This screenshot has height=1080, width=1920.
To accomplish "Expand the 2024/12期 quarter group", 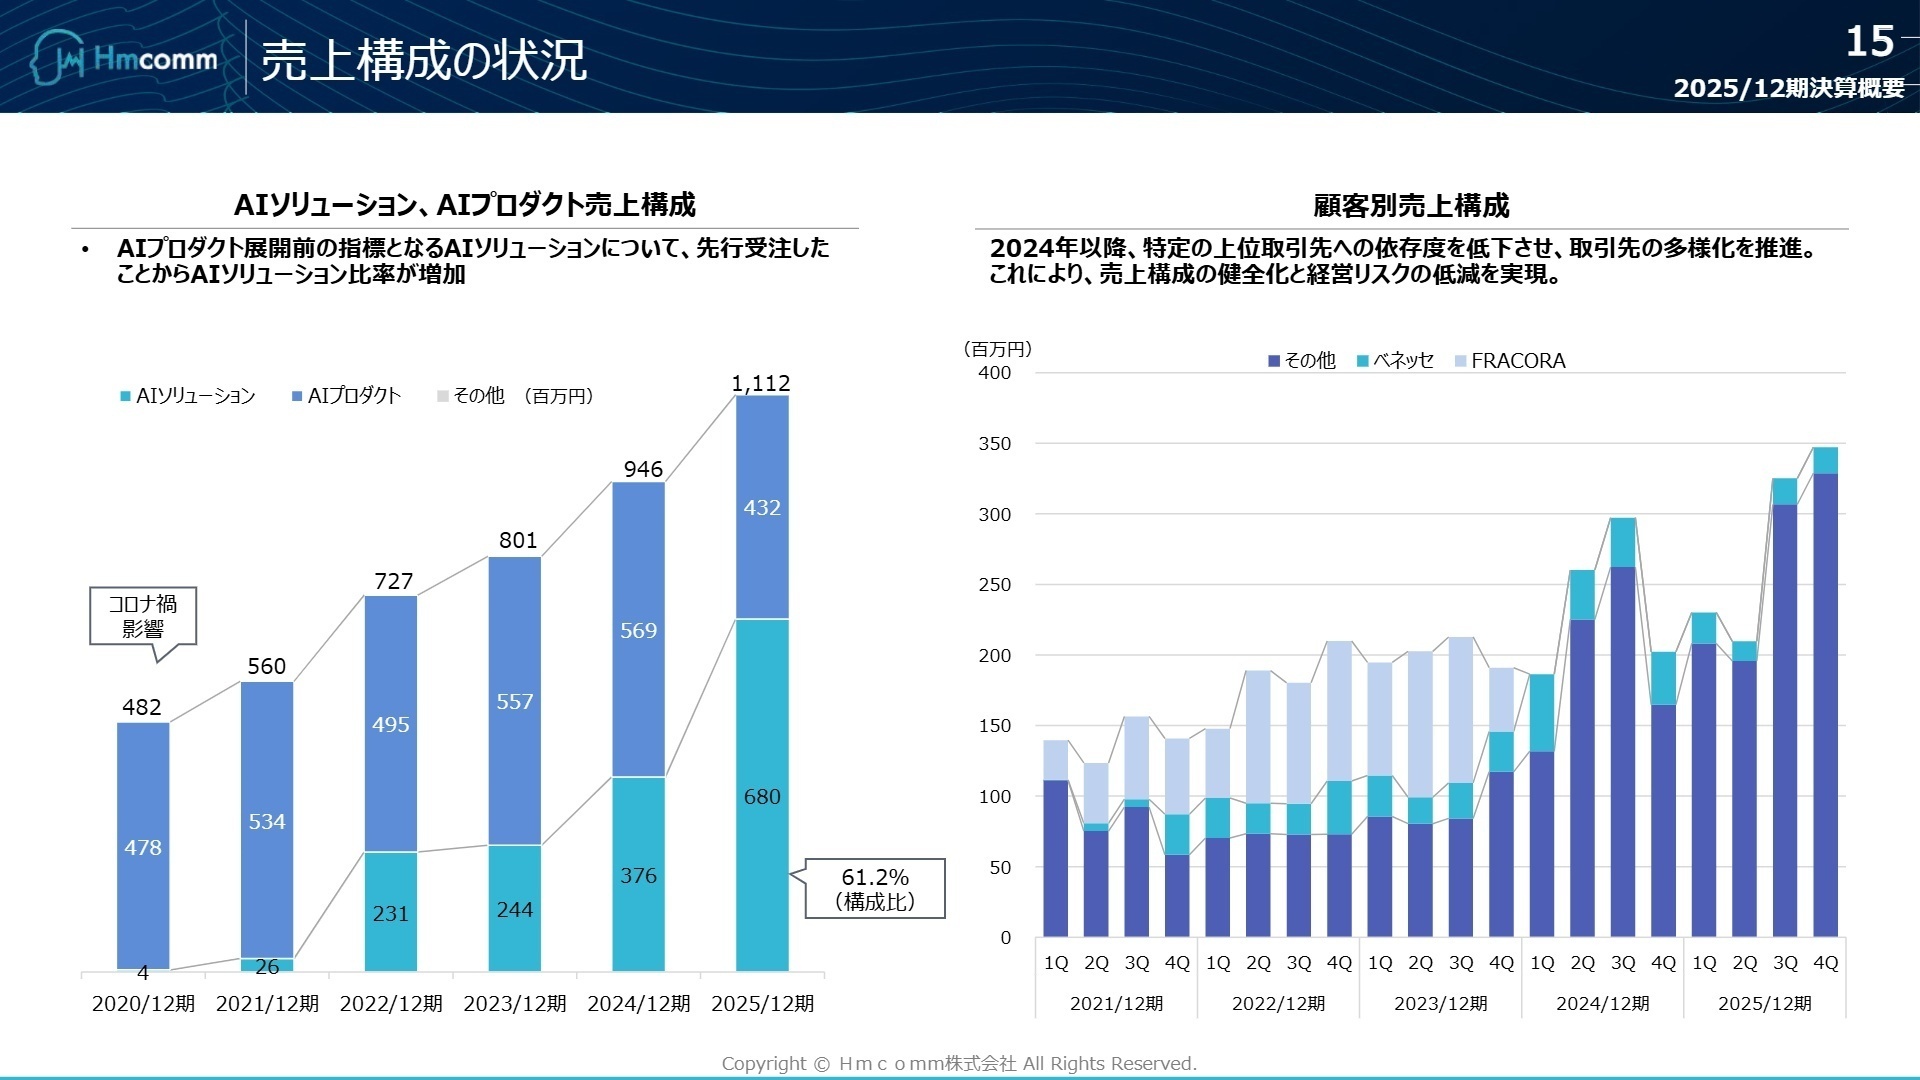I will [x=1602, y=1004].
